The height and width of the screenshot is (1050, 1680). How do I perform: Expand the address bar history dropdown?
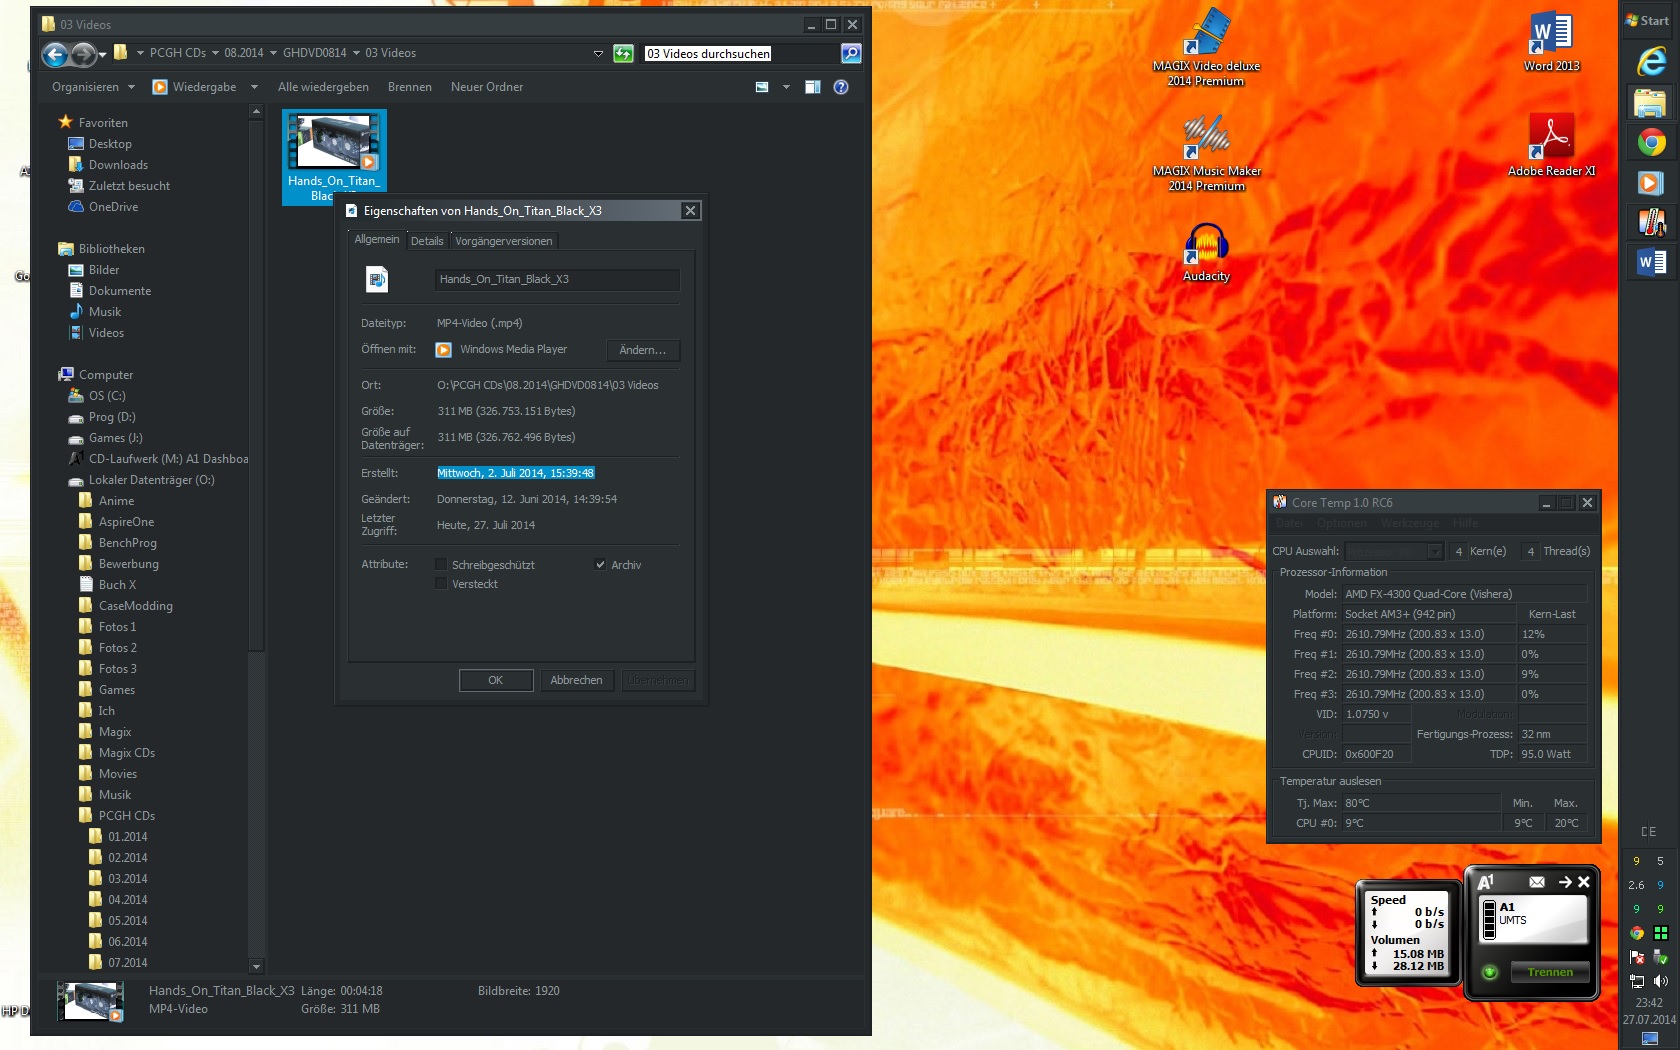click(x=598, y=54)
